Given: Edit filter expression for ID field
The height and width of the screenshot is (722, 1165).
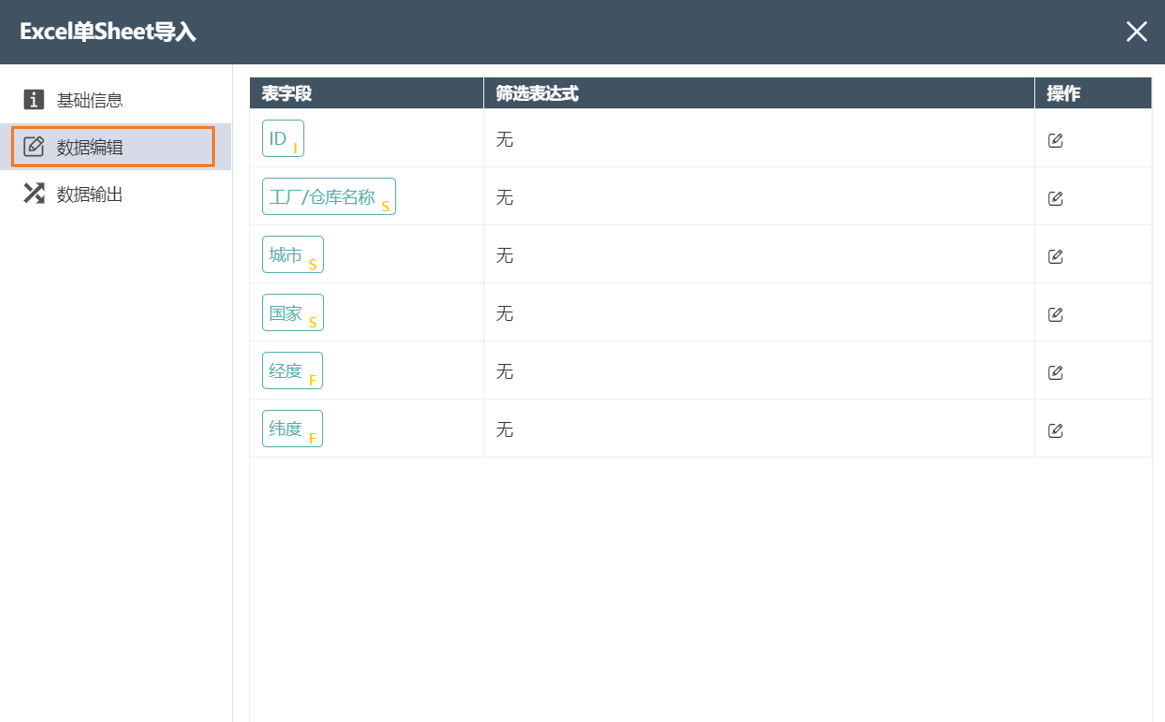Looking at the screenshot, I should click(1055, 140).
